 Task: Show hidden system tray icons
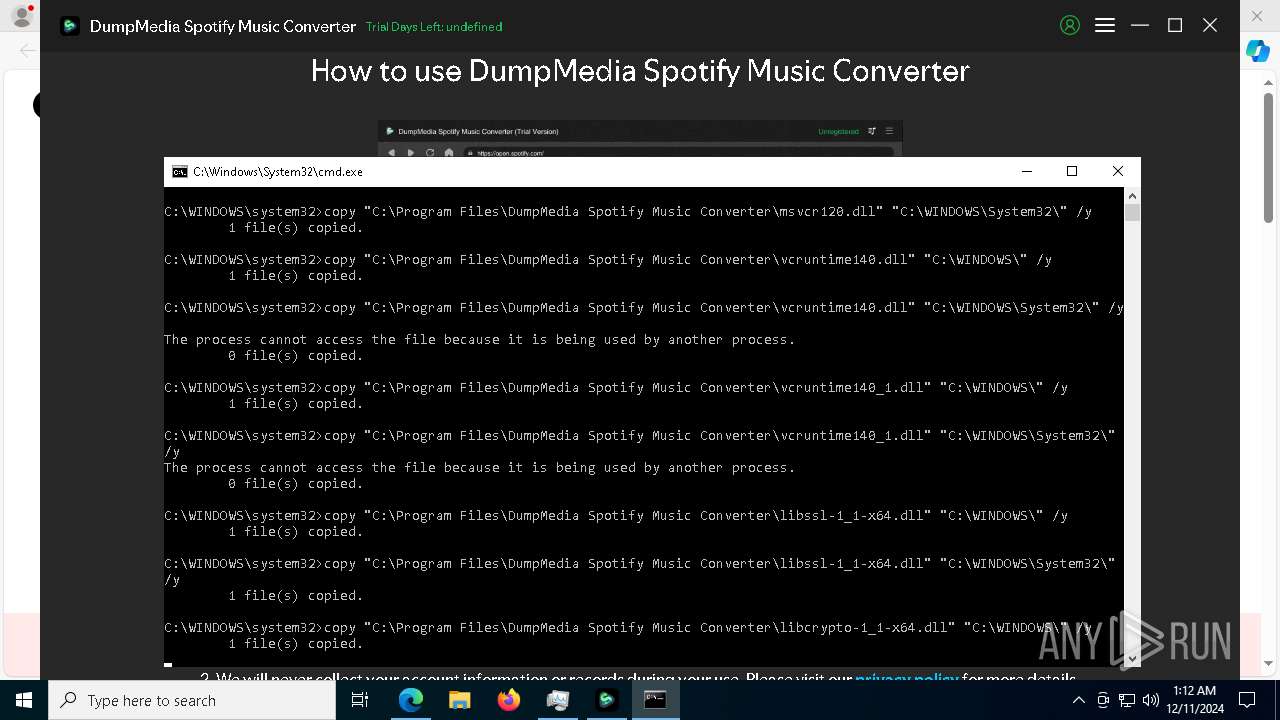tap(1079, 700)
